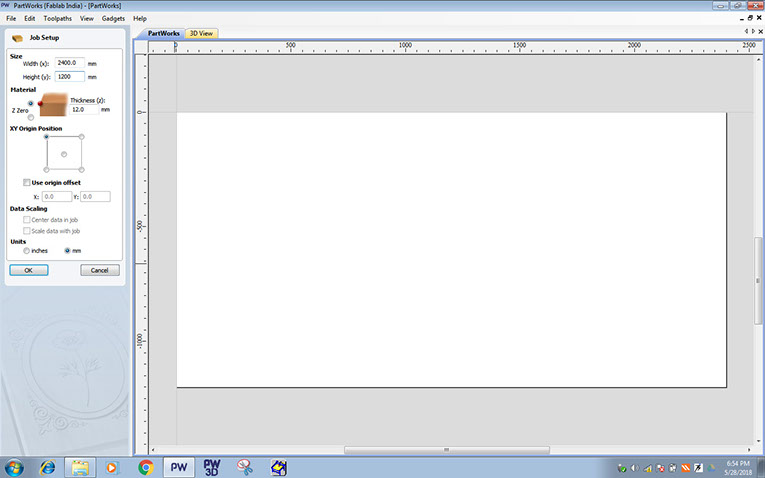Image resolution: width=765 pixels, height=478 pixels.
Task: Click the vertical scrollbar thumb
Action: click(758, 280)
